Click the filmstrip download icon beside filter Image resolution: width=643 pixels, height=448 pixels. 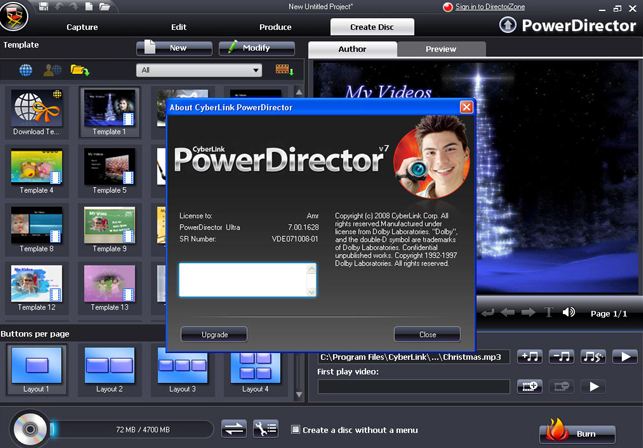(x=284, y=70)
